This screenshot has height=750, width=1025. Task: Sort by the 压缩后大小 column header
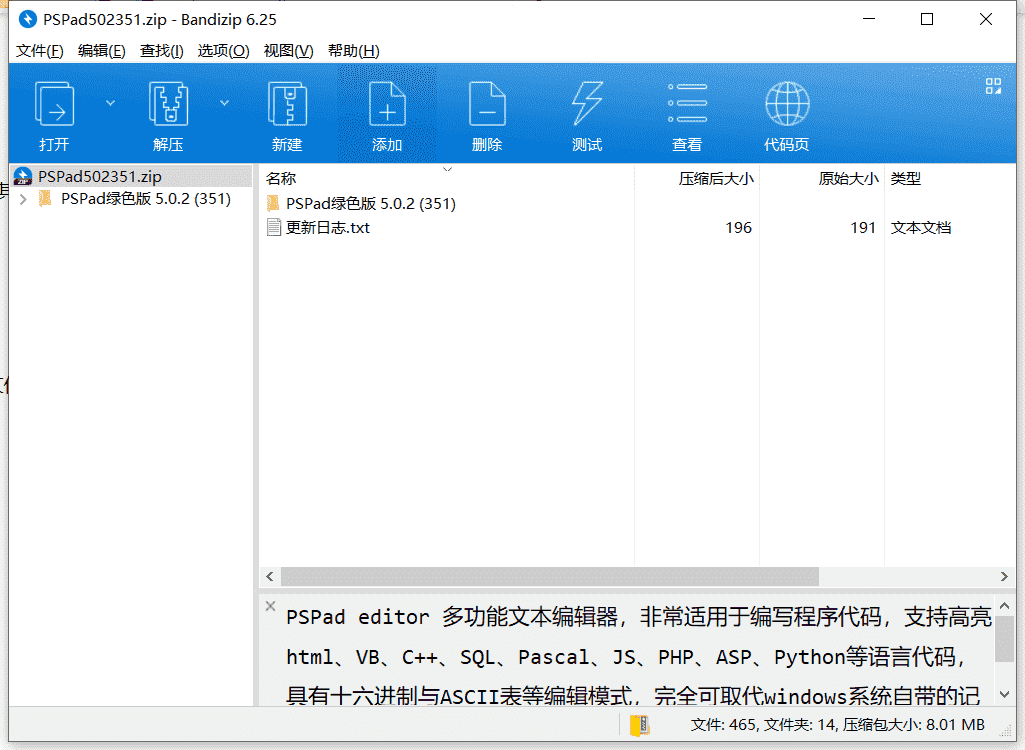pyautogui.click(x=697, y=179)
